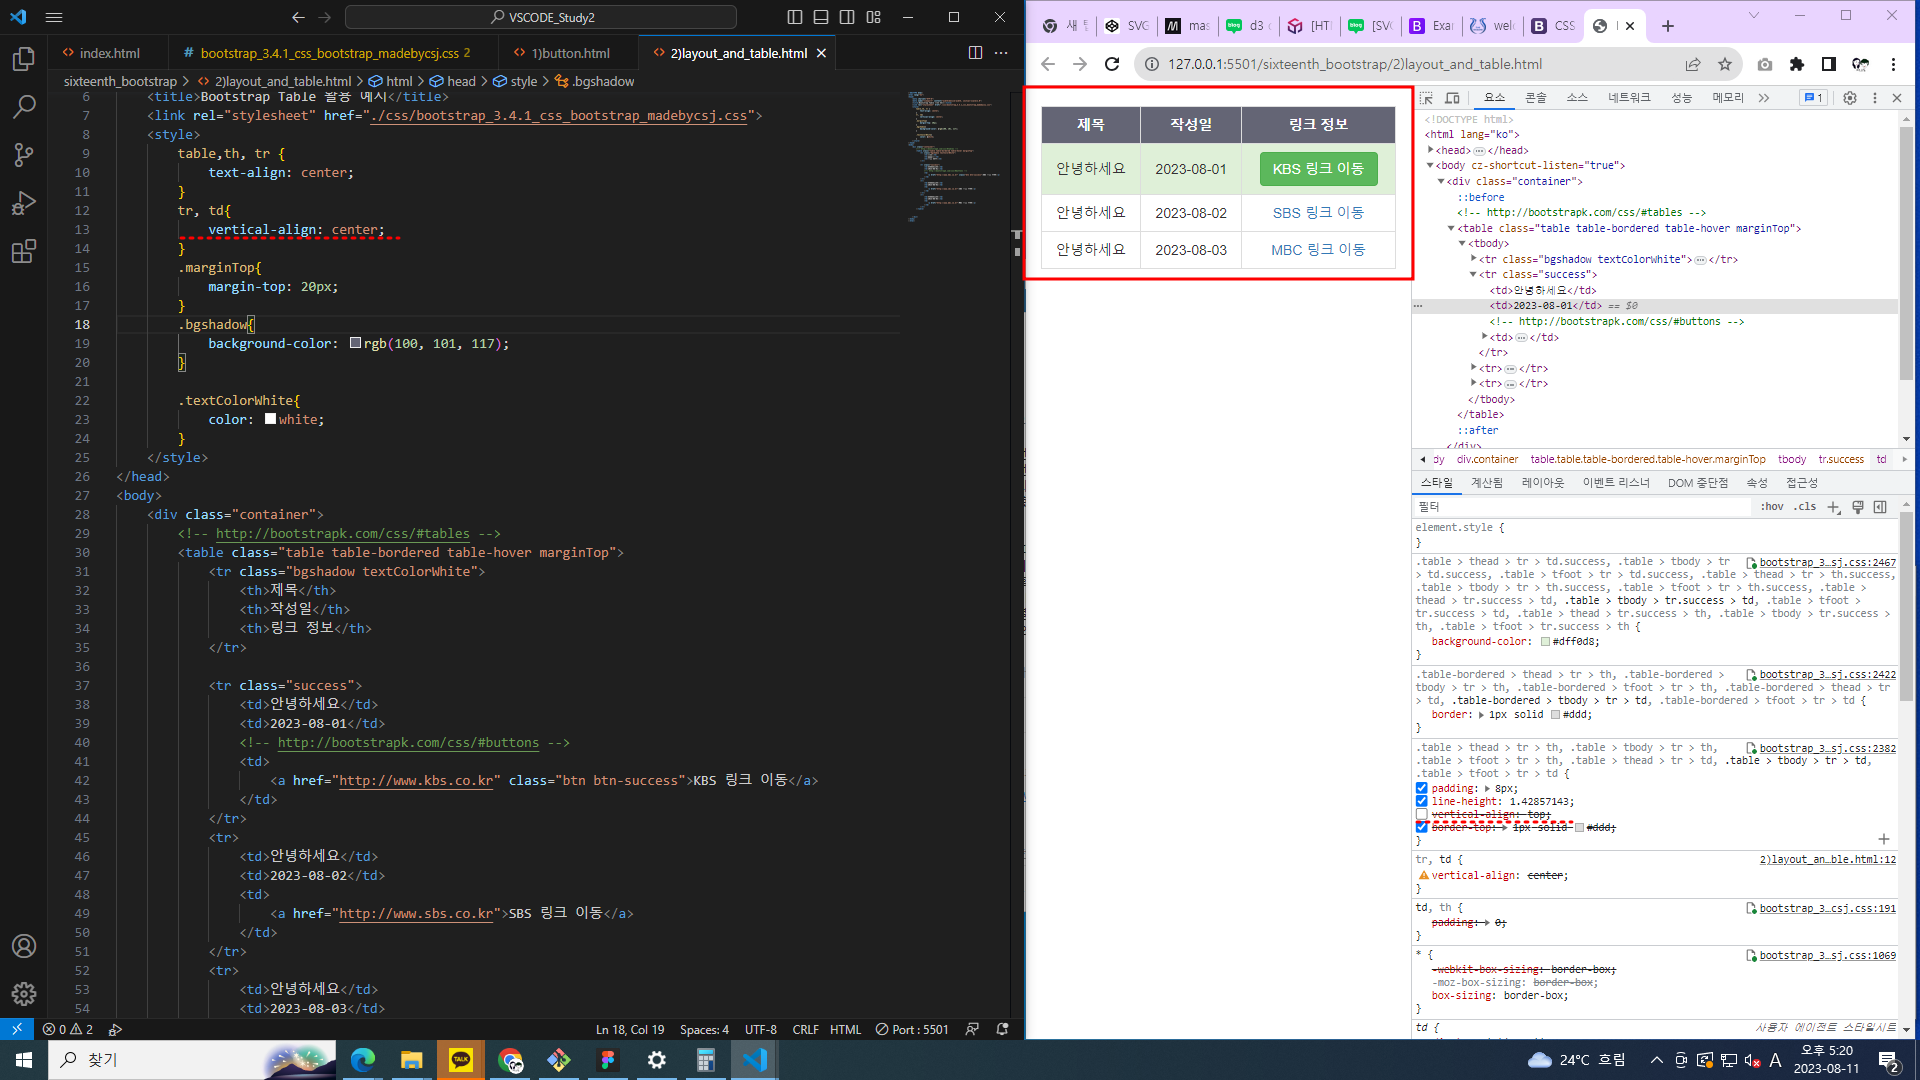1920x1080 pixels.
Task: Open the 계산됨 tab in styles pane
Action: [1486, 483]
